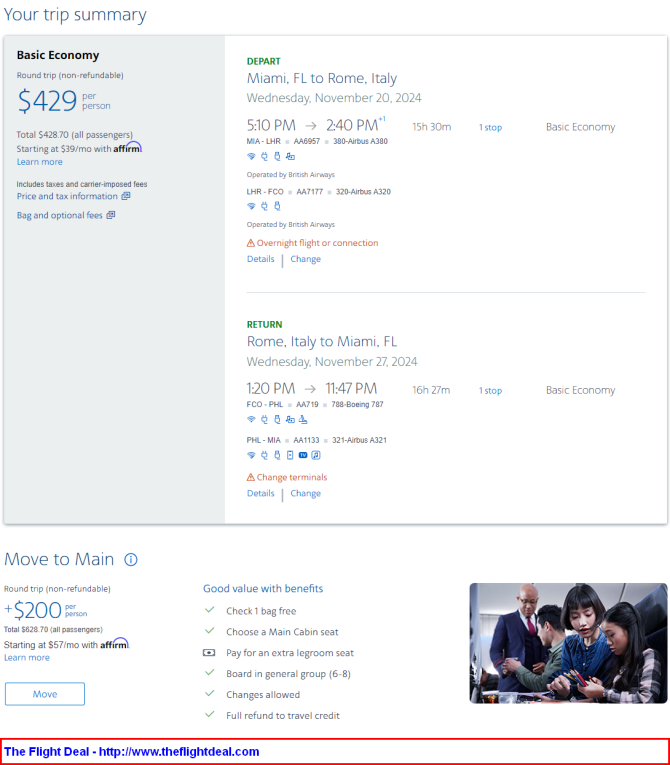
Task: Click lie-flat seat icon on FCO - PHL flight
Action: pyautogui.click(x=303, y=420)
